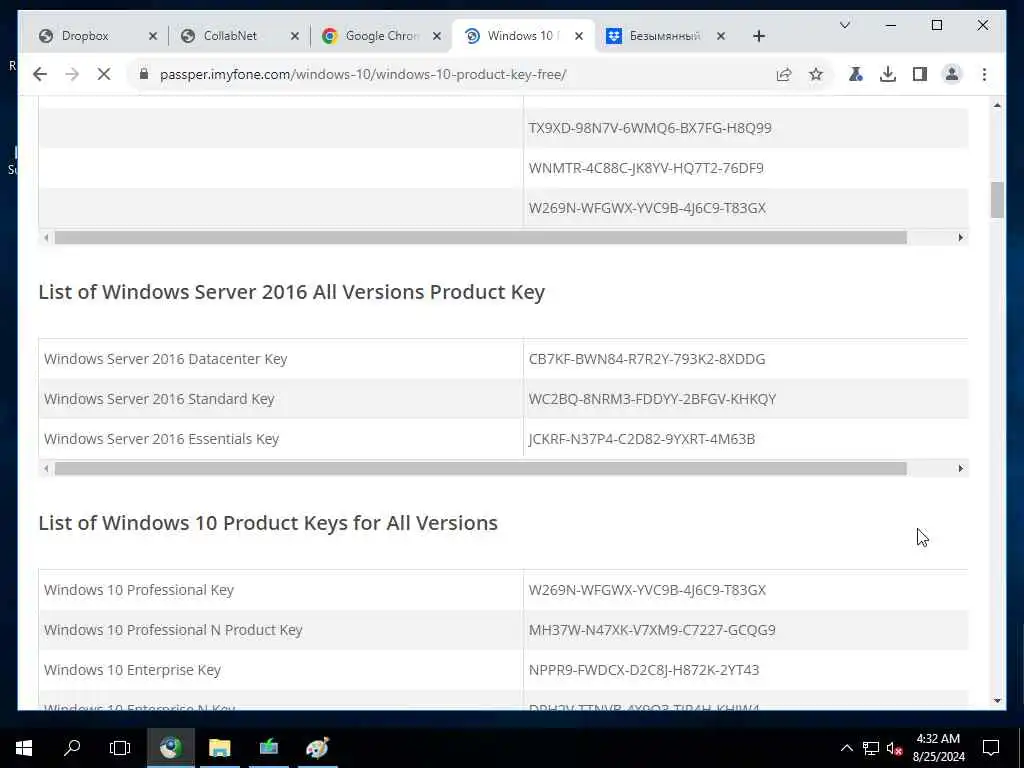Click key CB7KF-BWN84-R7R2Y-793K2-8XDDG
This screenshot has width=1024, height=768.
click(x=647, y=359)
